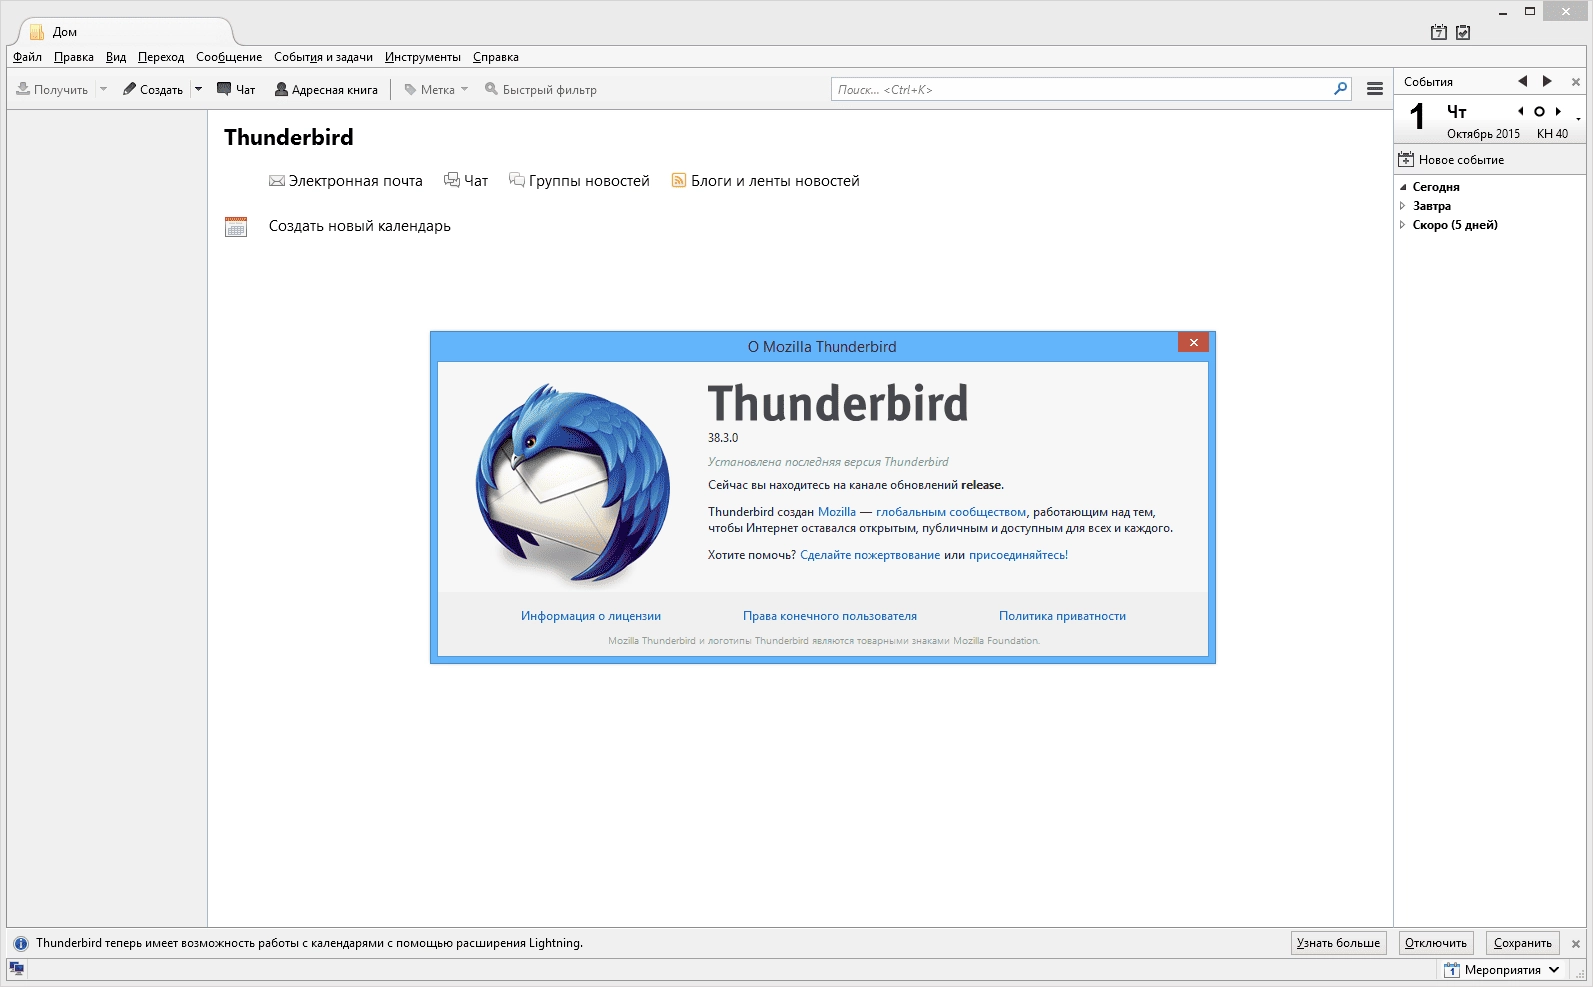Open the hamburger application menu

pyautogui.click(x=1375, y=89)
